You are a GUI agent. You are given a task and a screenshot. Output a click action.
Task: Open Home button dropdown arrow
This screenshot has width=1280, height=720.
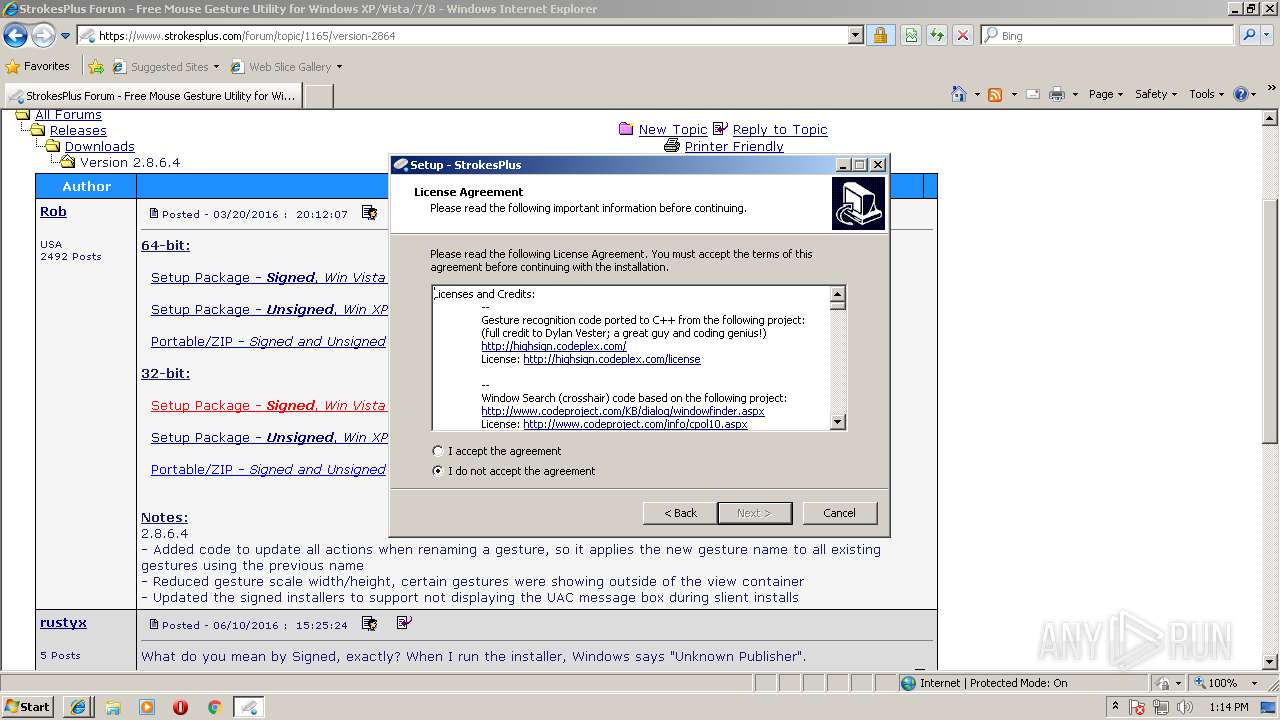[977, 94]
